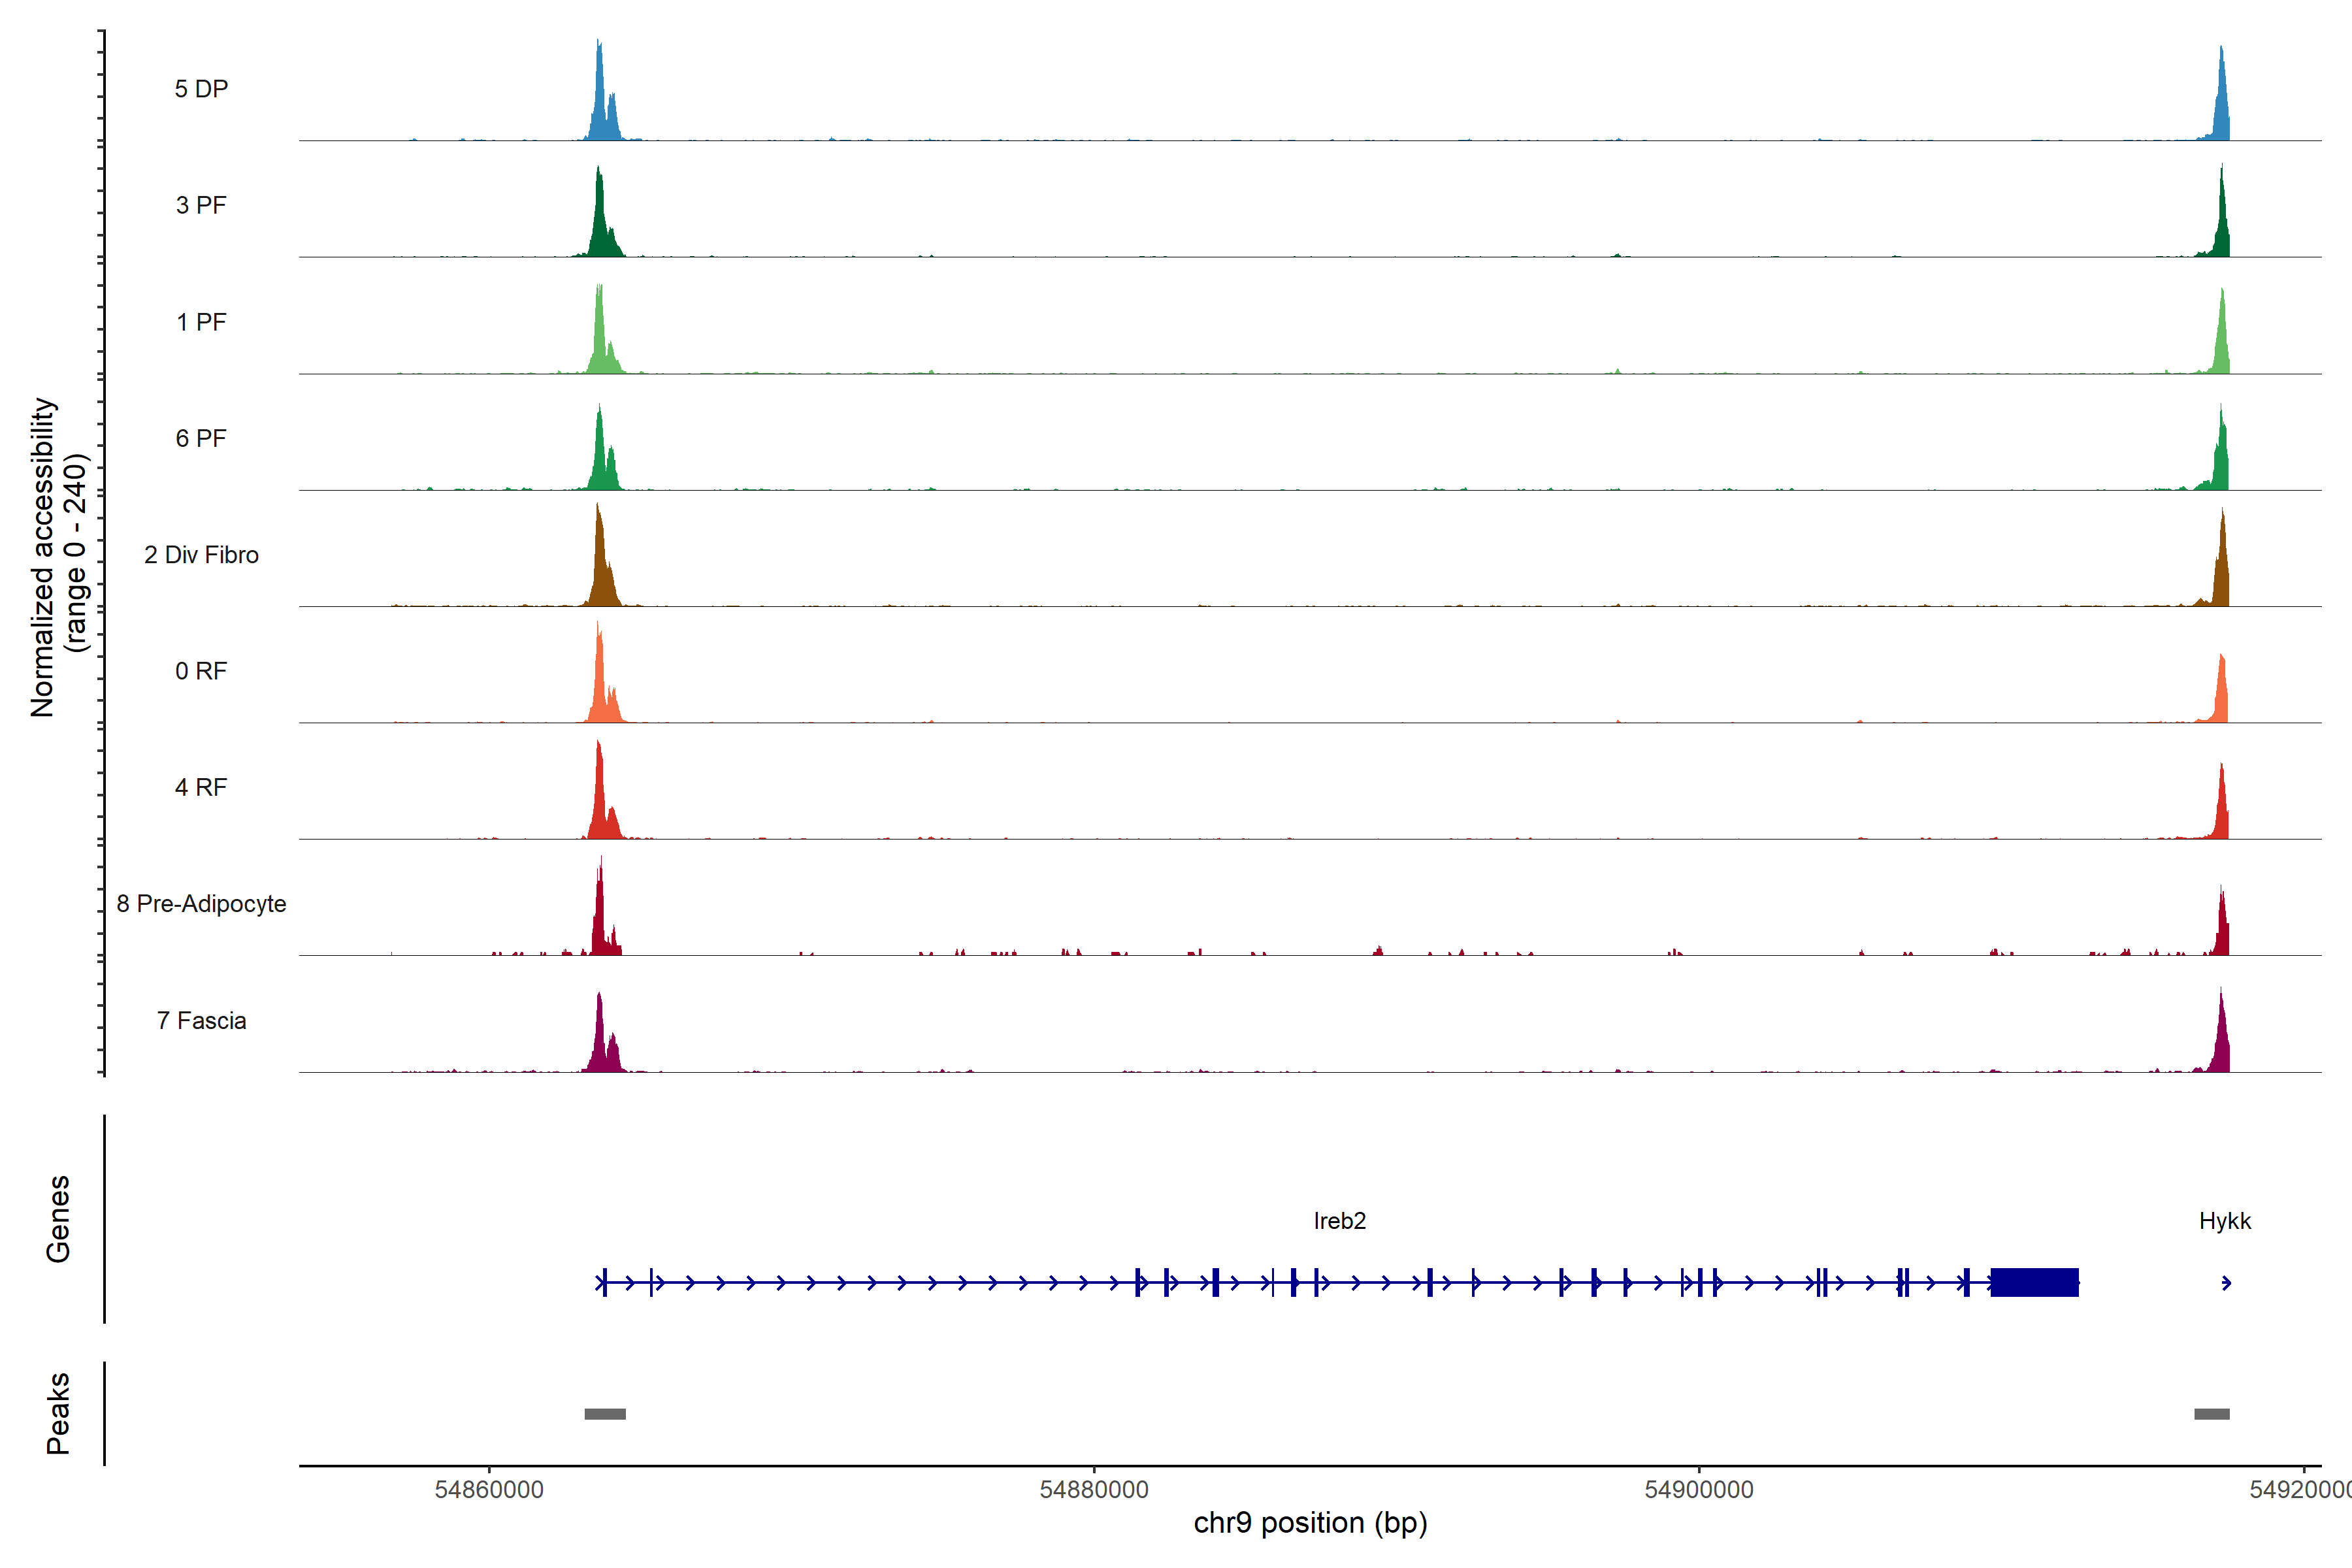Click the large Ireb2 final exon block
Screen dimensions: 2352x1568
click(2034, 1282)
